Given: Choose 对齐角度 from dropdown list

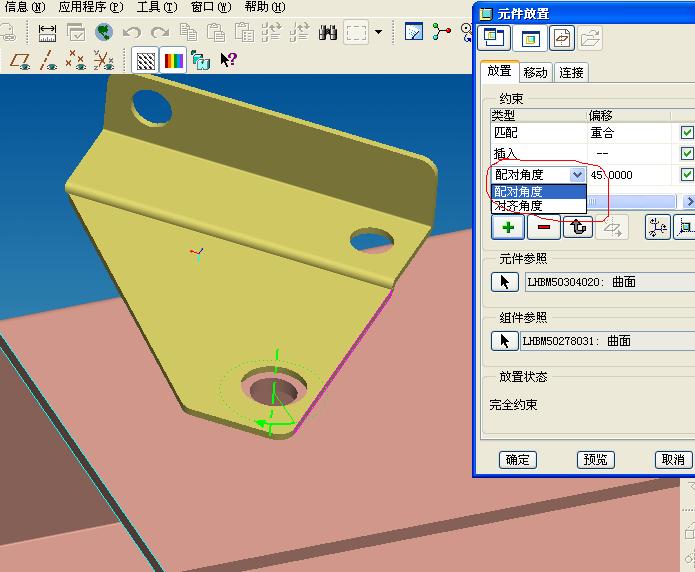Looking at the screenshot, I should click(x=539, y=206).
